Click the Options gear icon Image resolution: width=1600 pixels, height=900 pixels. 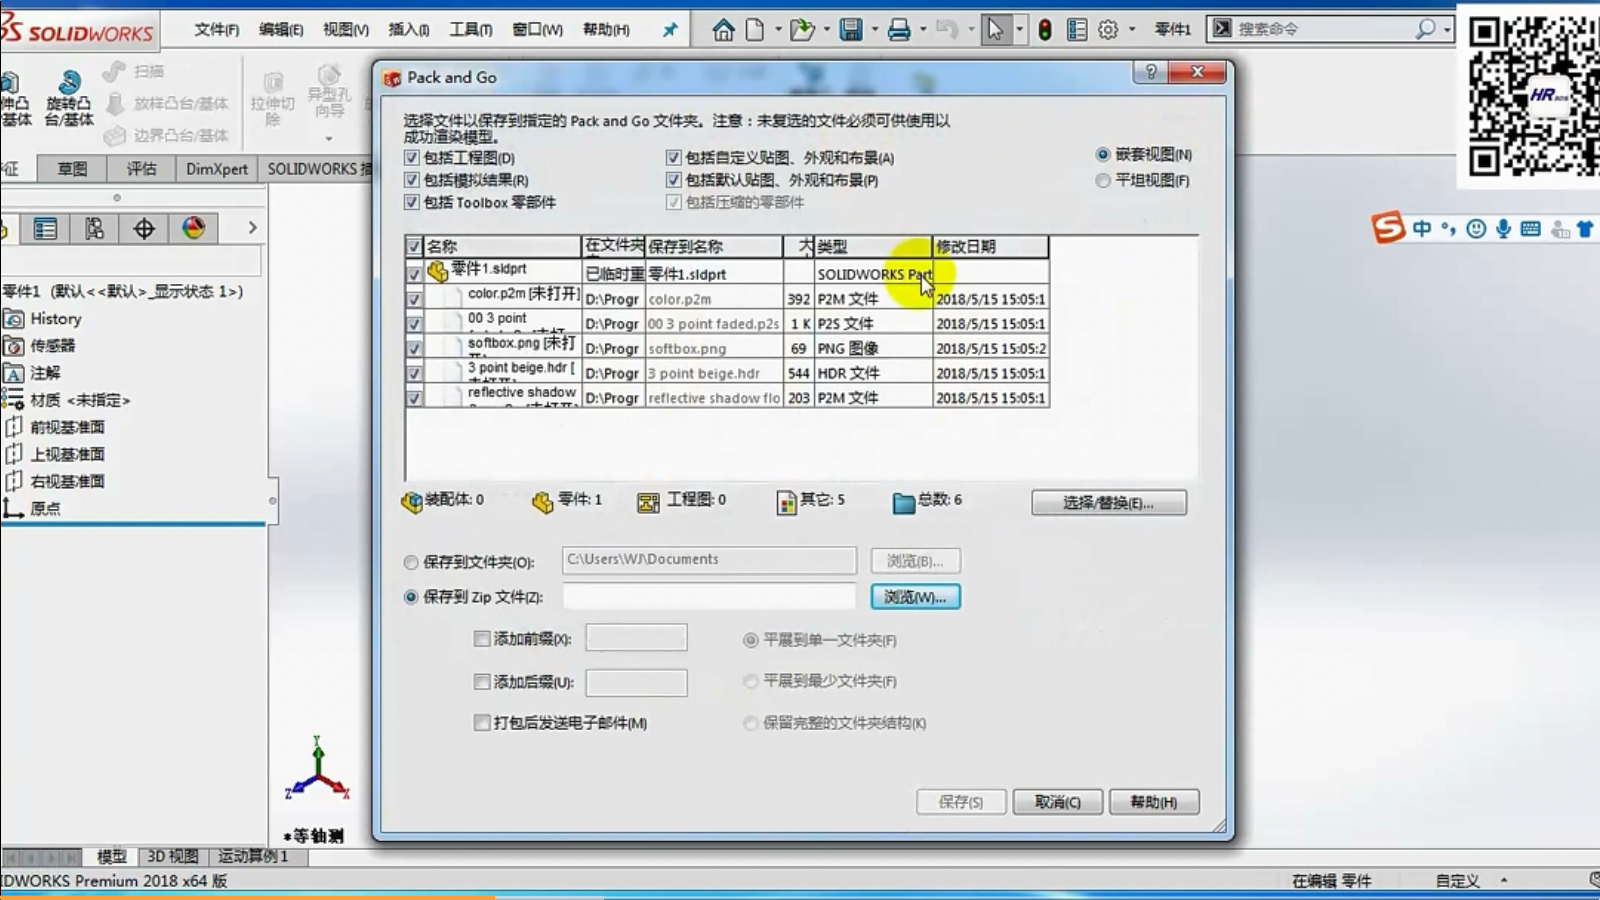click(1108, 30)
